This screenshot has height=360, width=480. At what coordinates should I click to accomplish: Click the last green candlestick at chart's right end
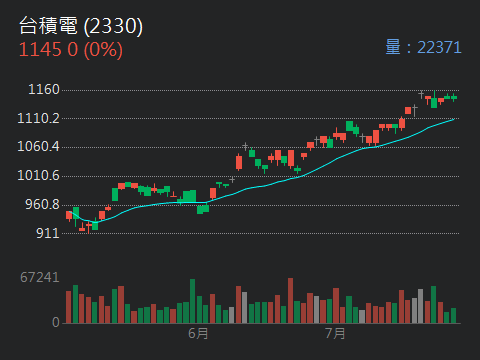click(x=454, y=97)
